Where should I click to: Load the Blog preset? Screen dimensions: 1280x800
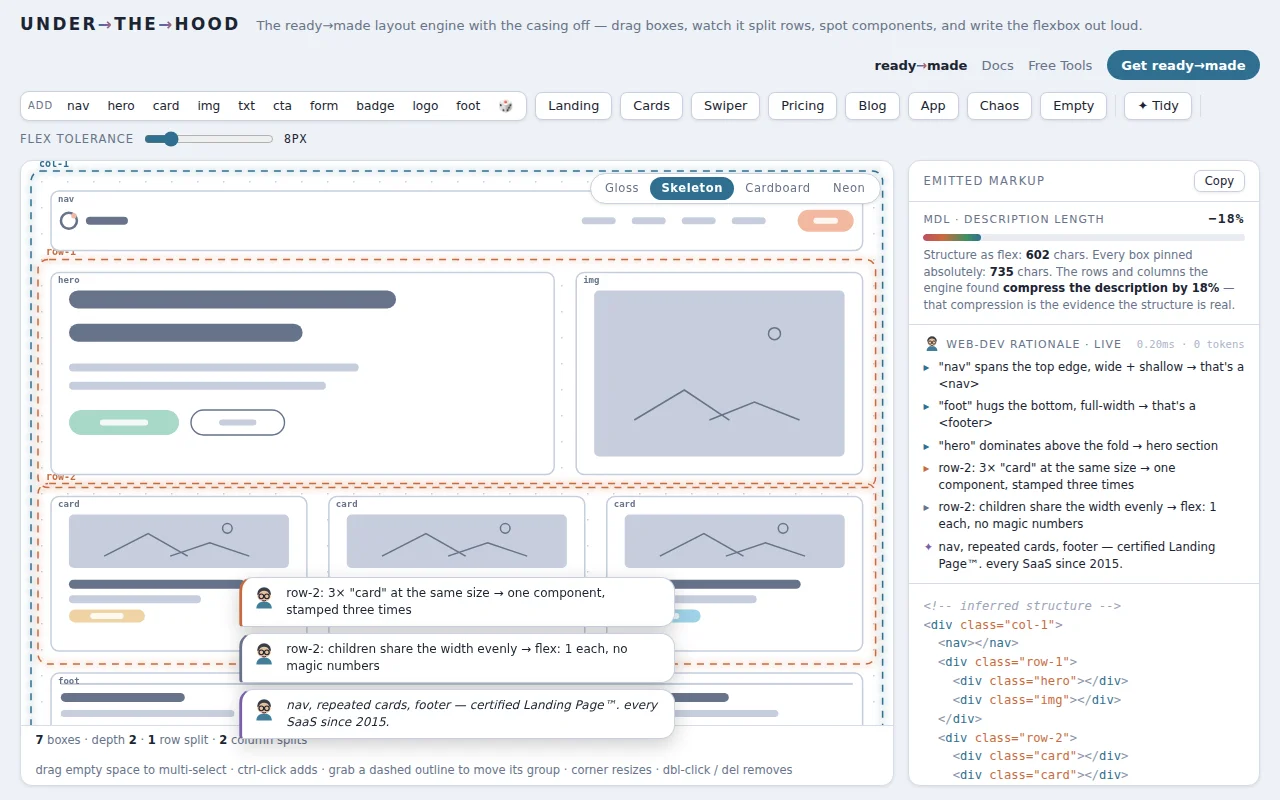pos(873,106)
